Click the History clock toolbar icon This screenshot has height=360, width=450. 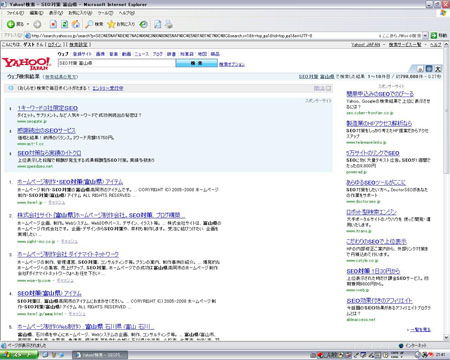144,24
